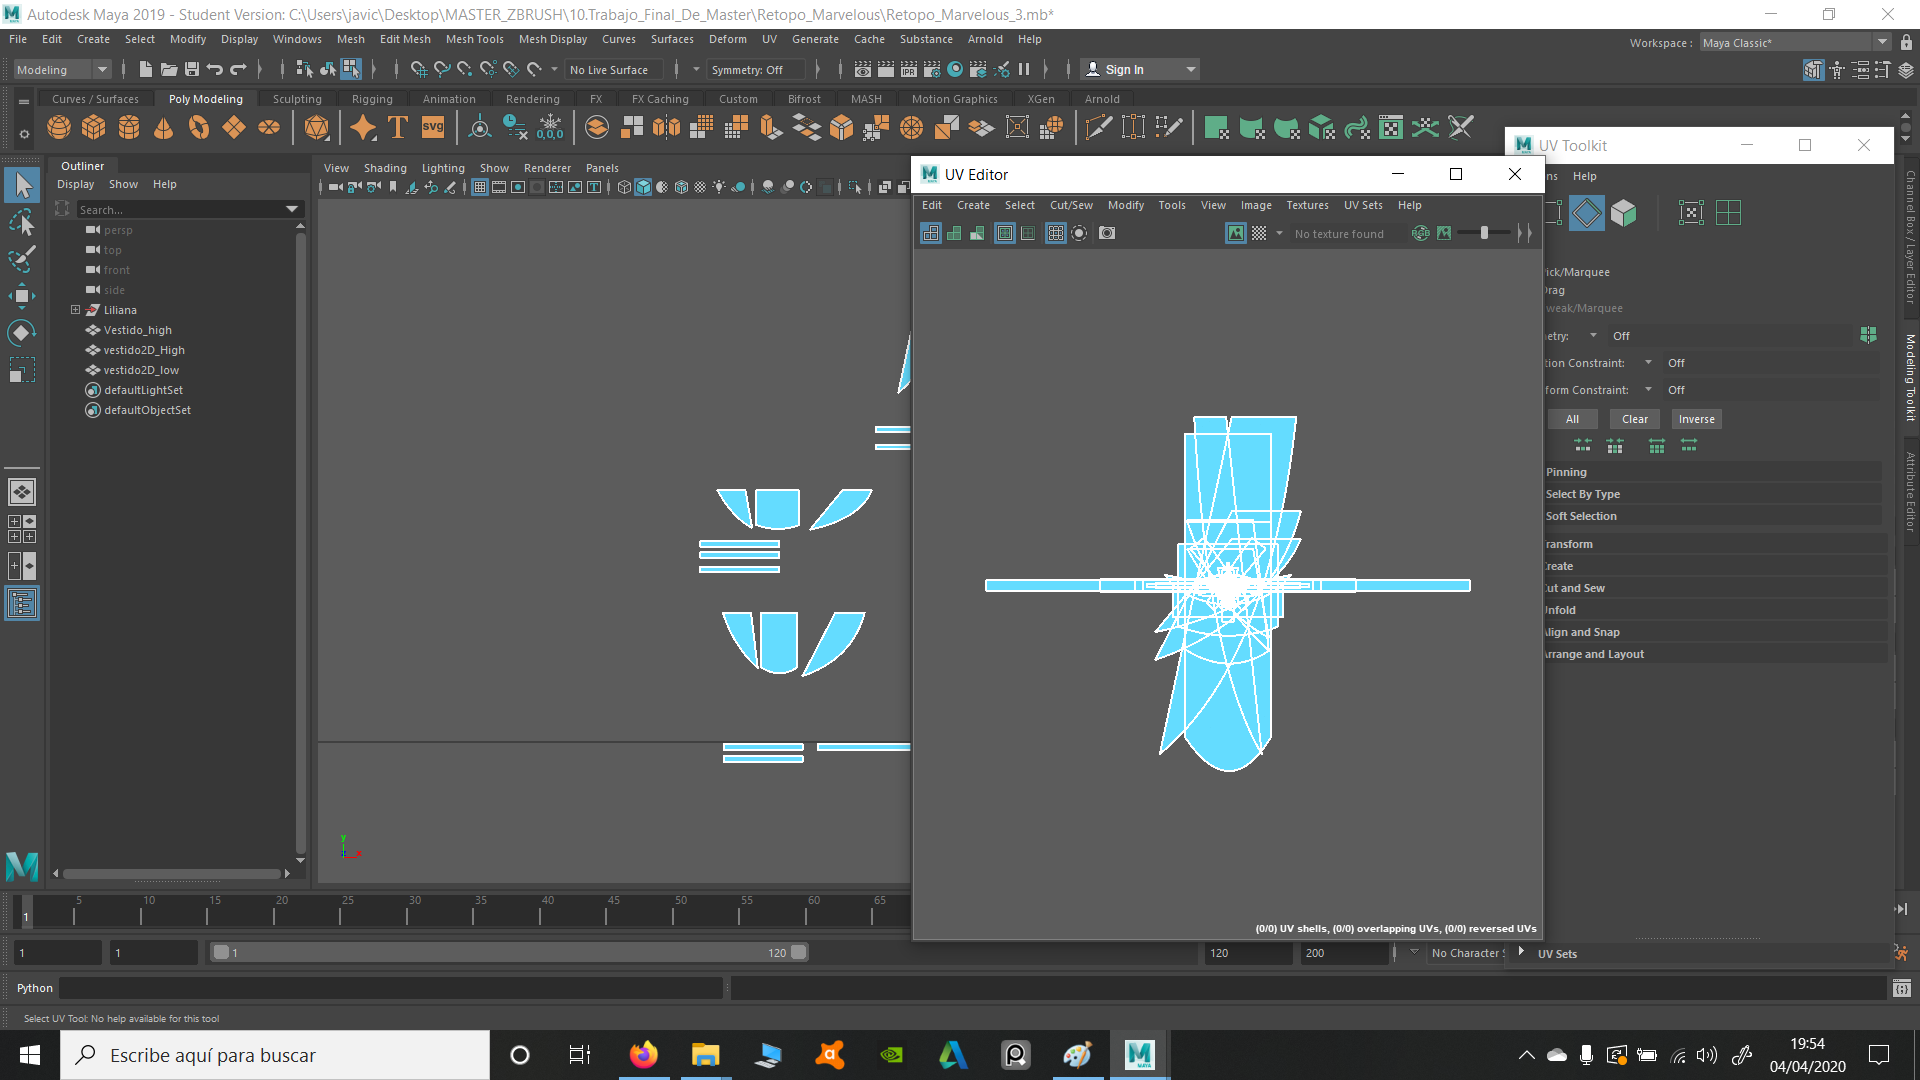The height and width of the screenshot is (1080, 1920).
Task: Click the Inverse selection button
Action: pyautogui.click(x=1696, y=419)
